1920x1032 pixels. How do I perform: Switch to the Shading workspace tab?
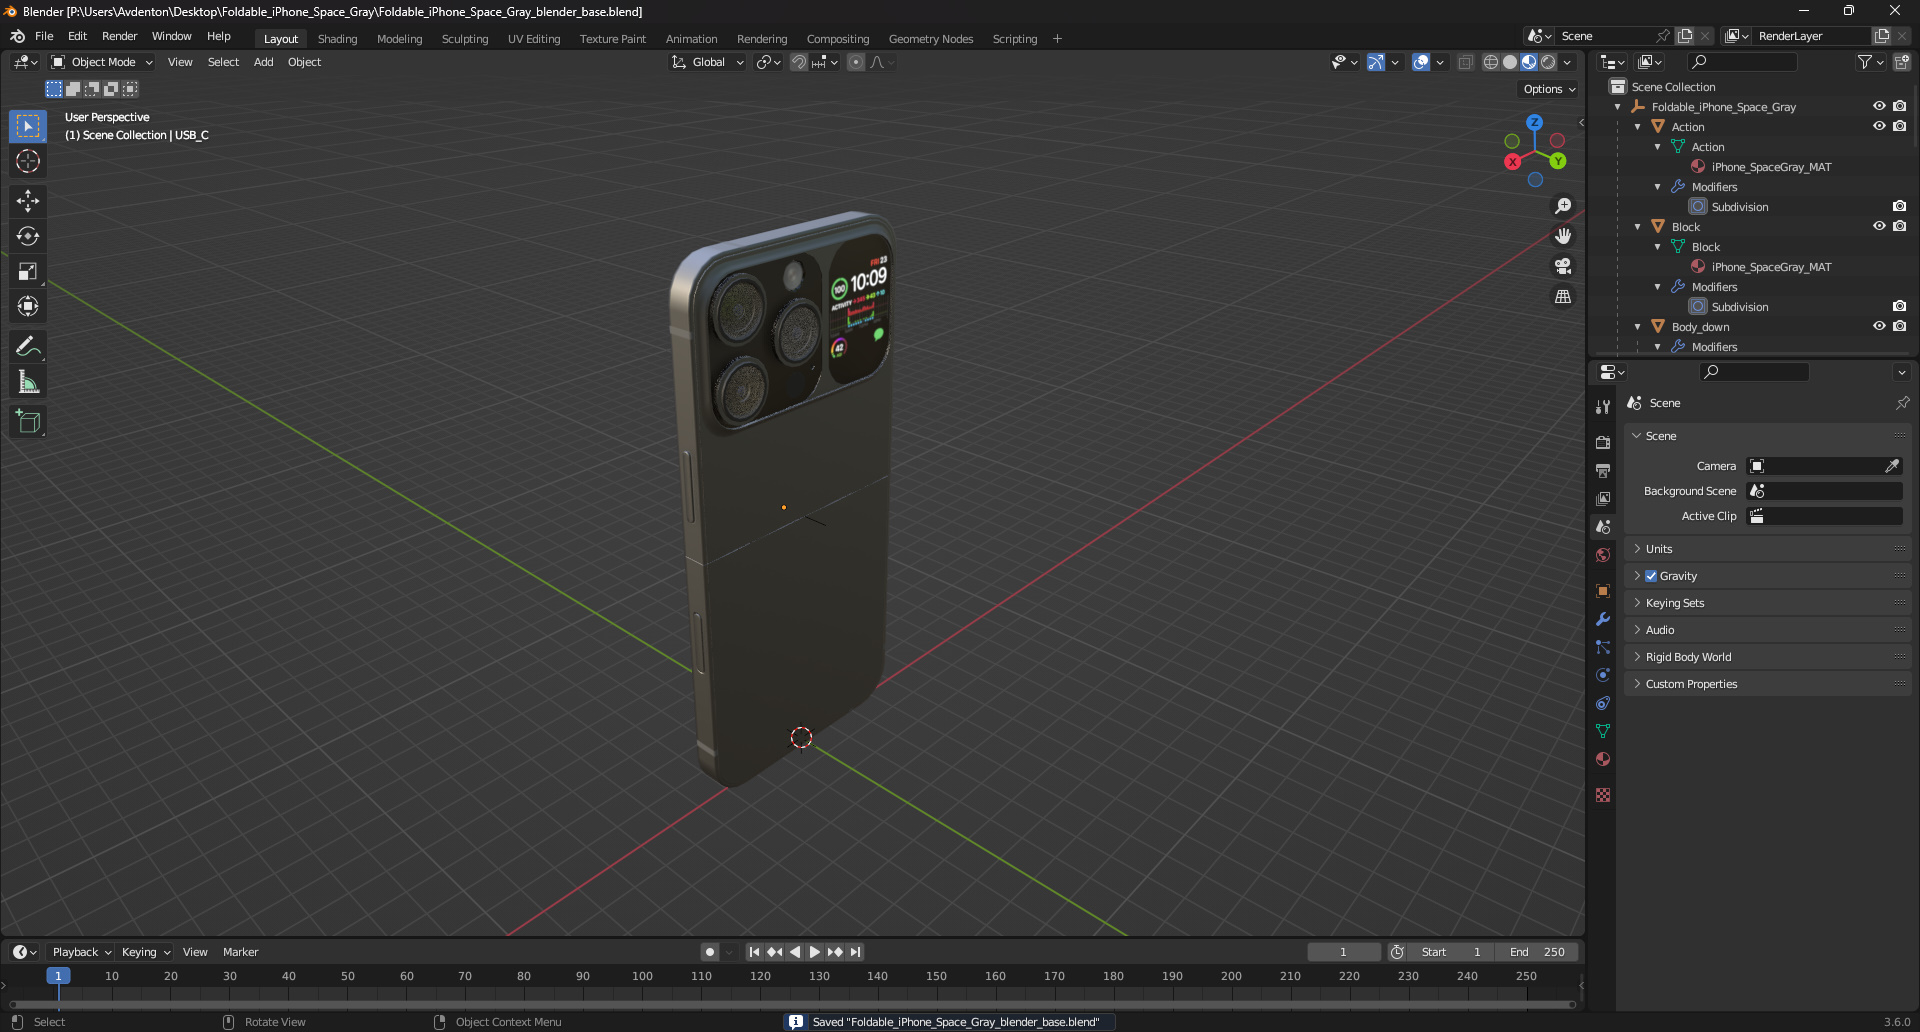coord(337,39)
